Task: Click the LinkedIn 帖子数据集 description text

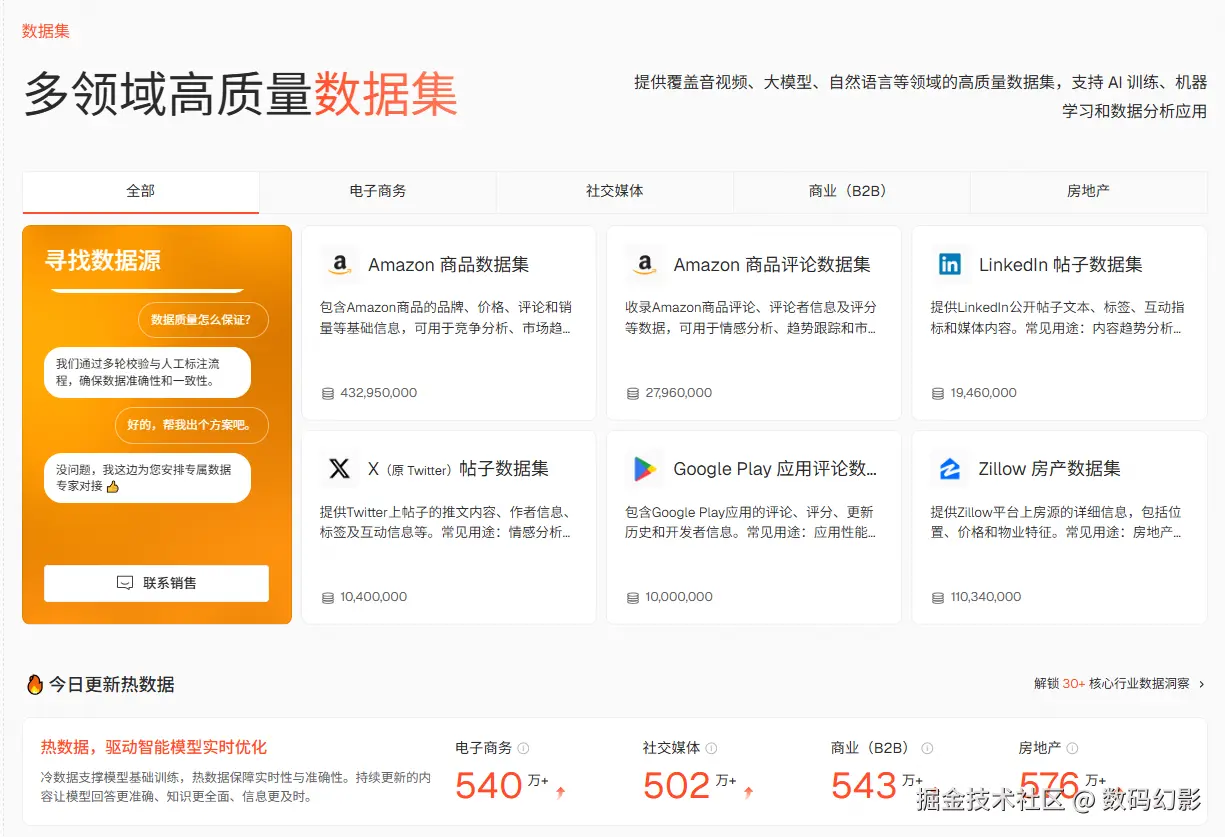Action: 1058,318
